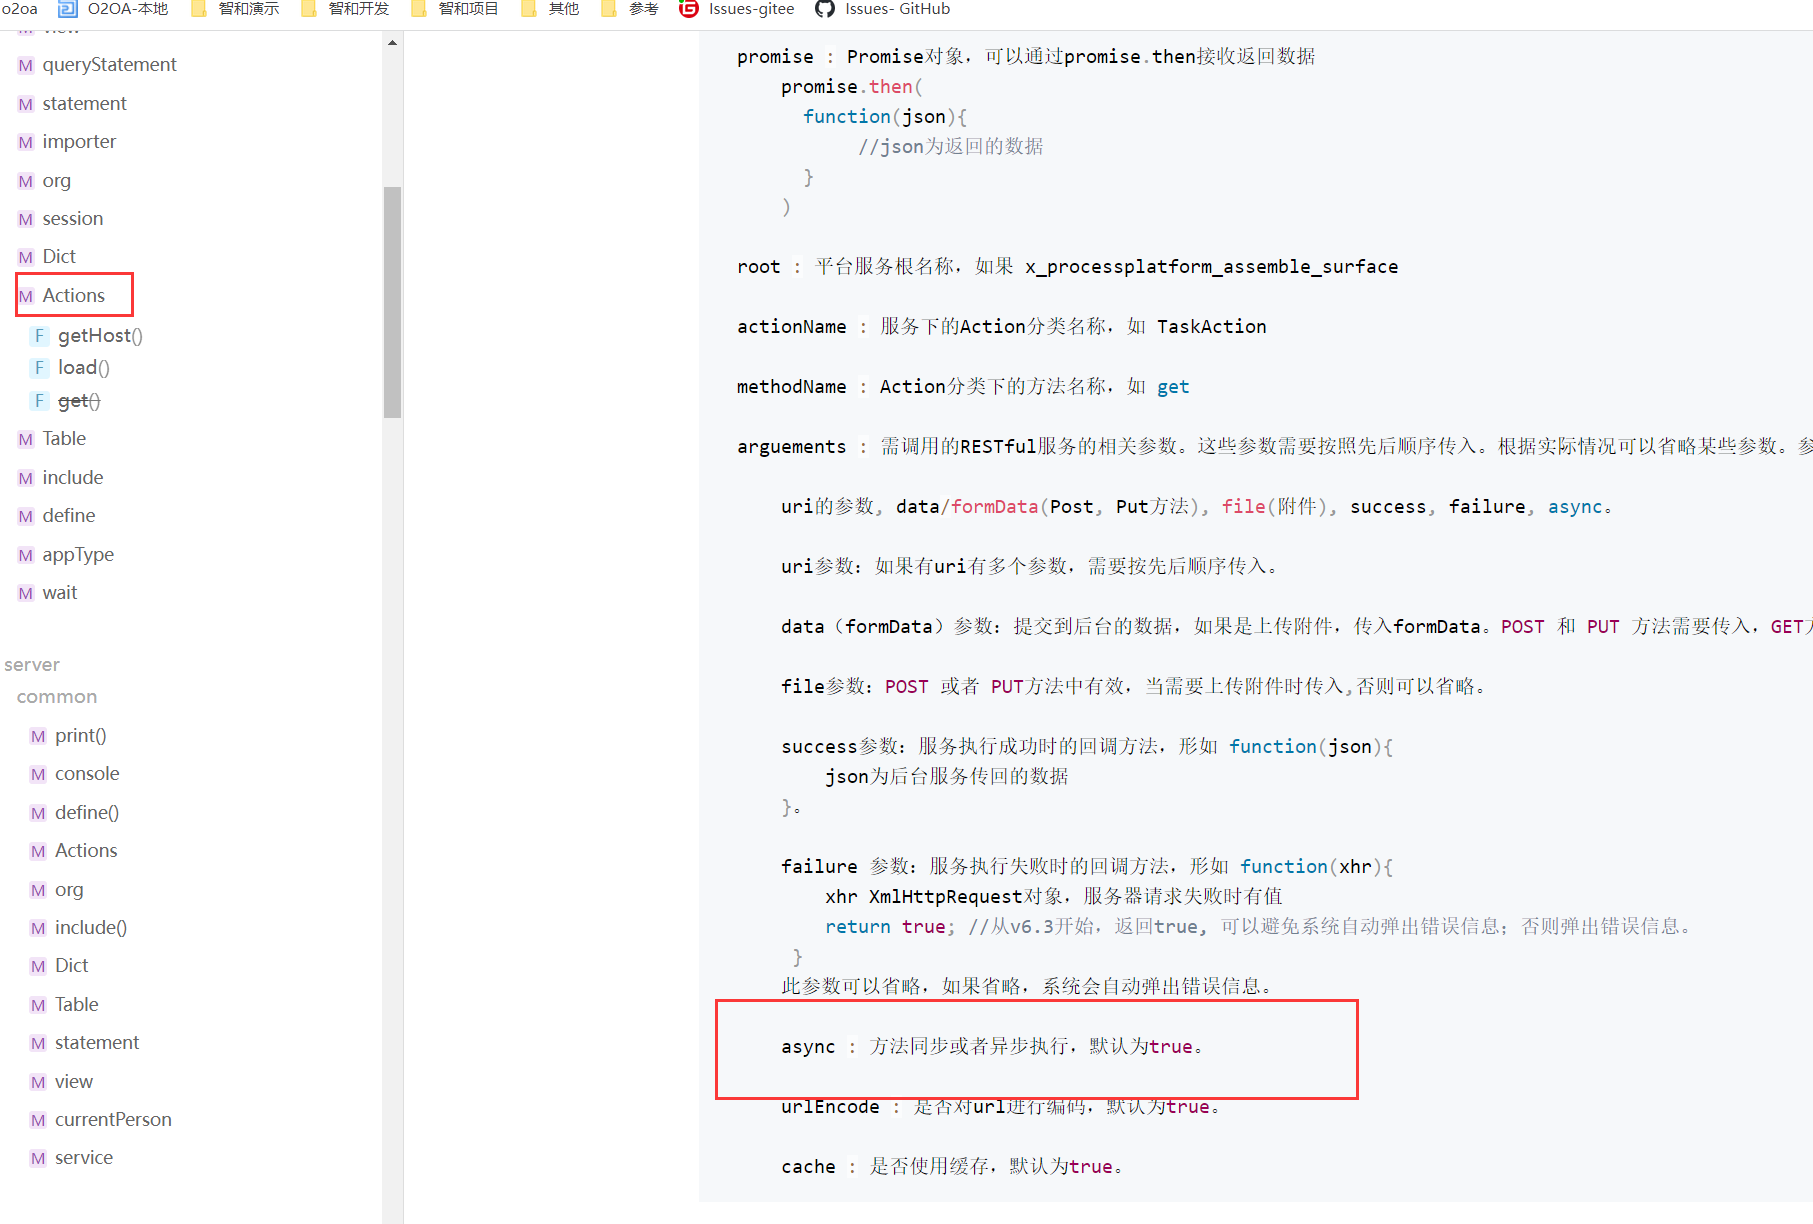Open the 智和演示 bookmark folder
Viewport: 1813px width, 1224px height.
click(x=234, y=9)
